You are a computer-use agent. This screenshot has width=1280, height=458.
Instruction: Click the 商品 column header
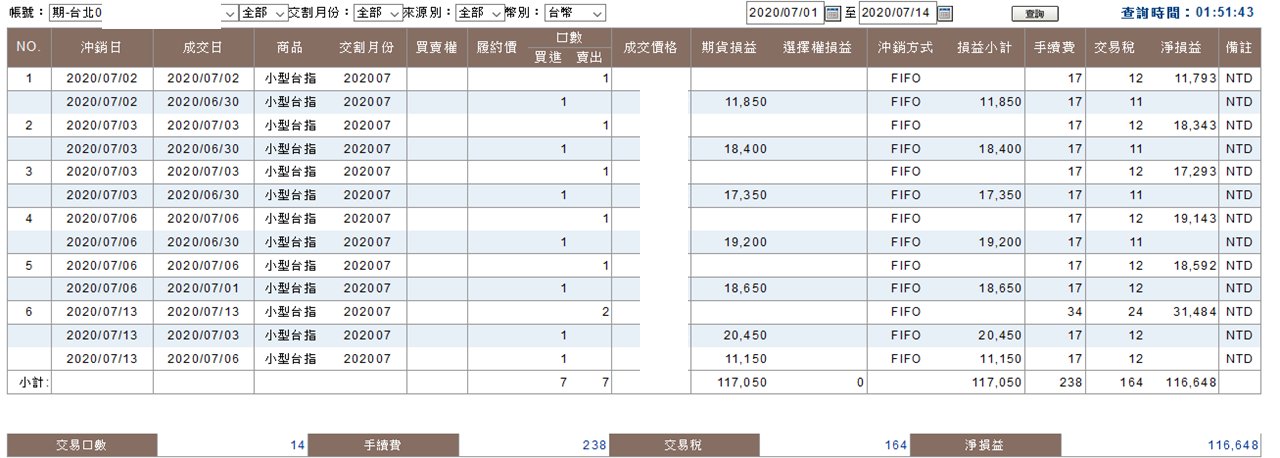click(x=290, y=47)
